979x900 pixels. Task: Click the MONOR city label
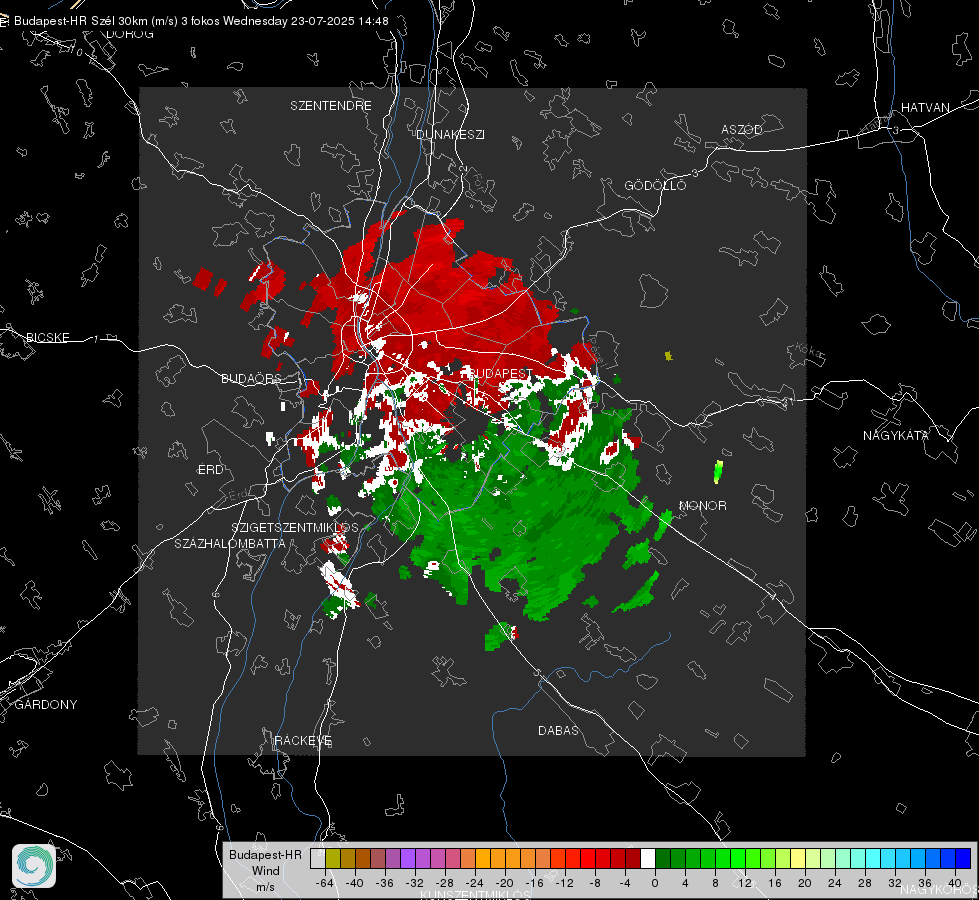703,506
